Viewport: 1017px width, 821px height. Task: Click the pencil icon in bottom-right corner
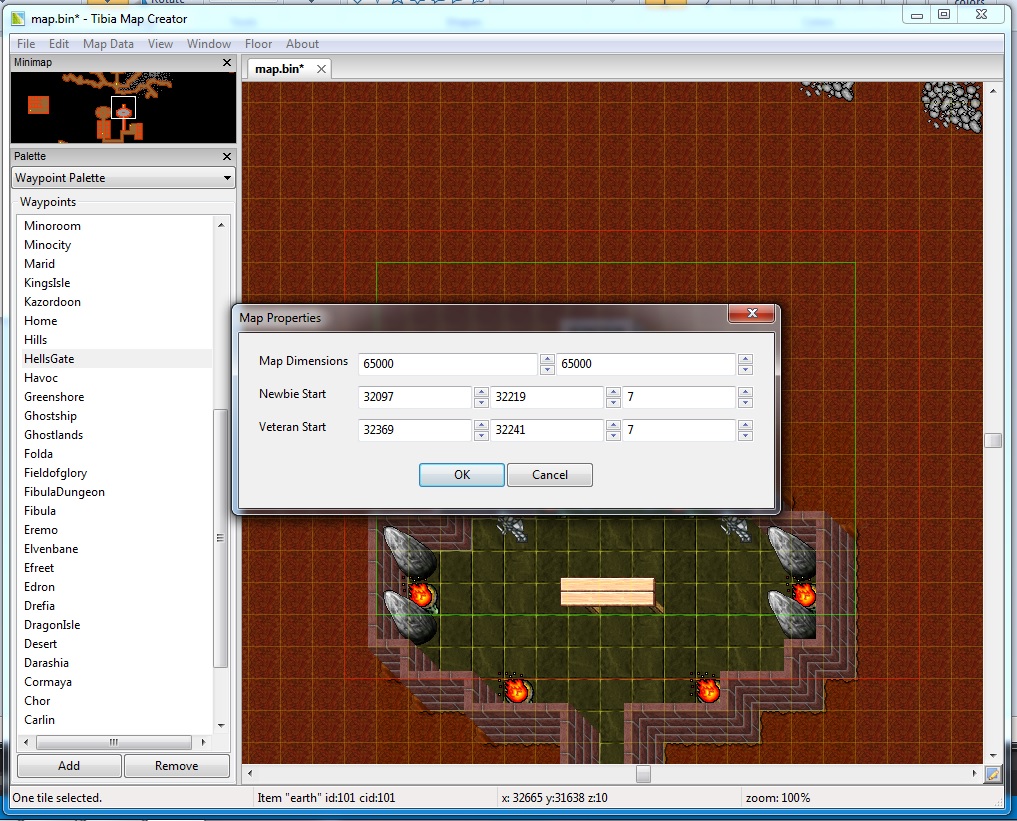click(x=992, y=774)
